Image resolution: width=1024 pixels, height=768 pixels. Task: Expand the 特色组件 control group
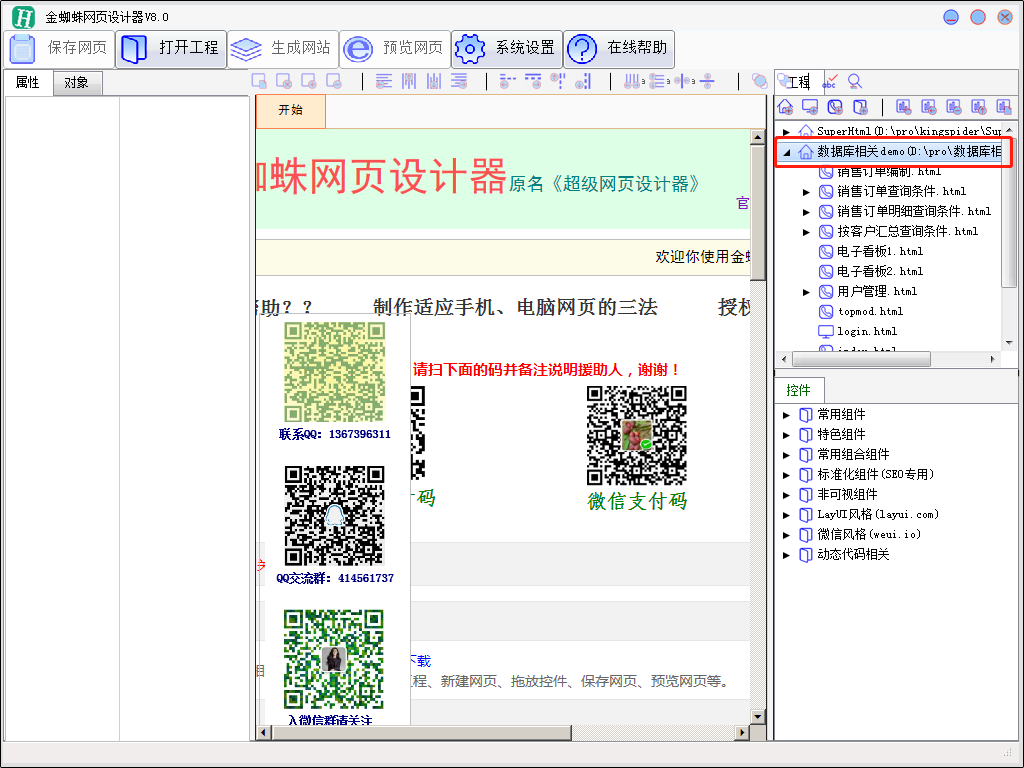[786, 435]
